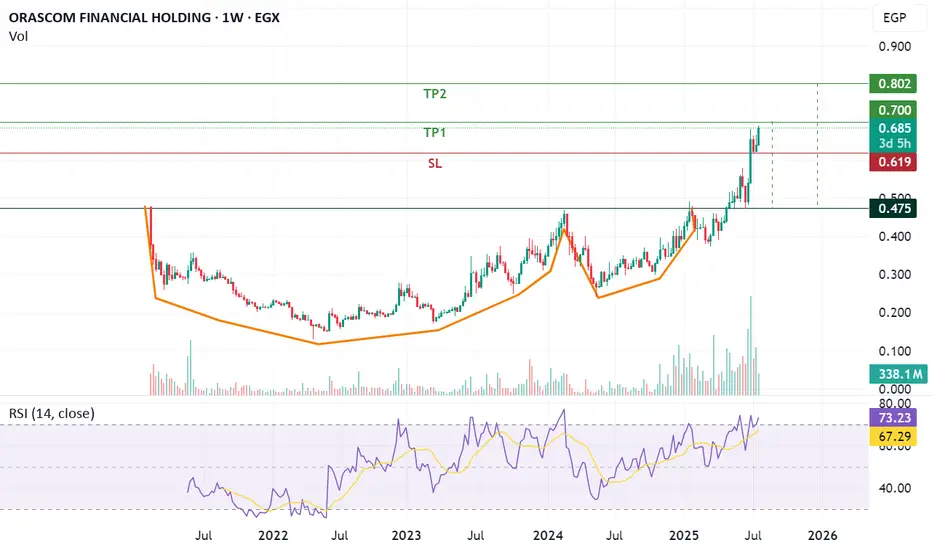
Task: Select the 0.700 green price label
Action: (893, 110)
